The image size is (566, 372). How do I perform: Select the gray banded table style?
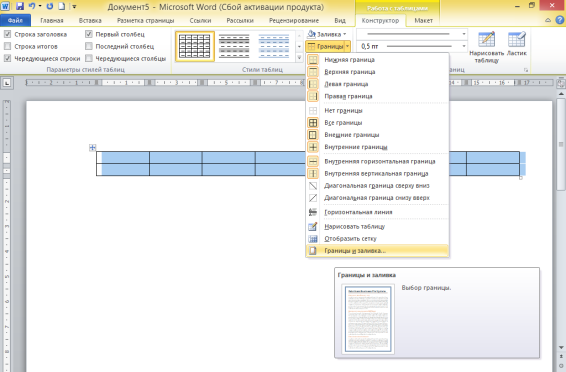coord(234,46)
